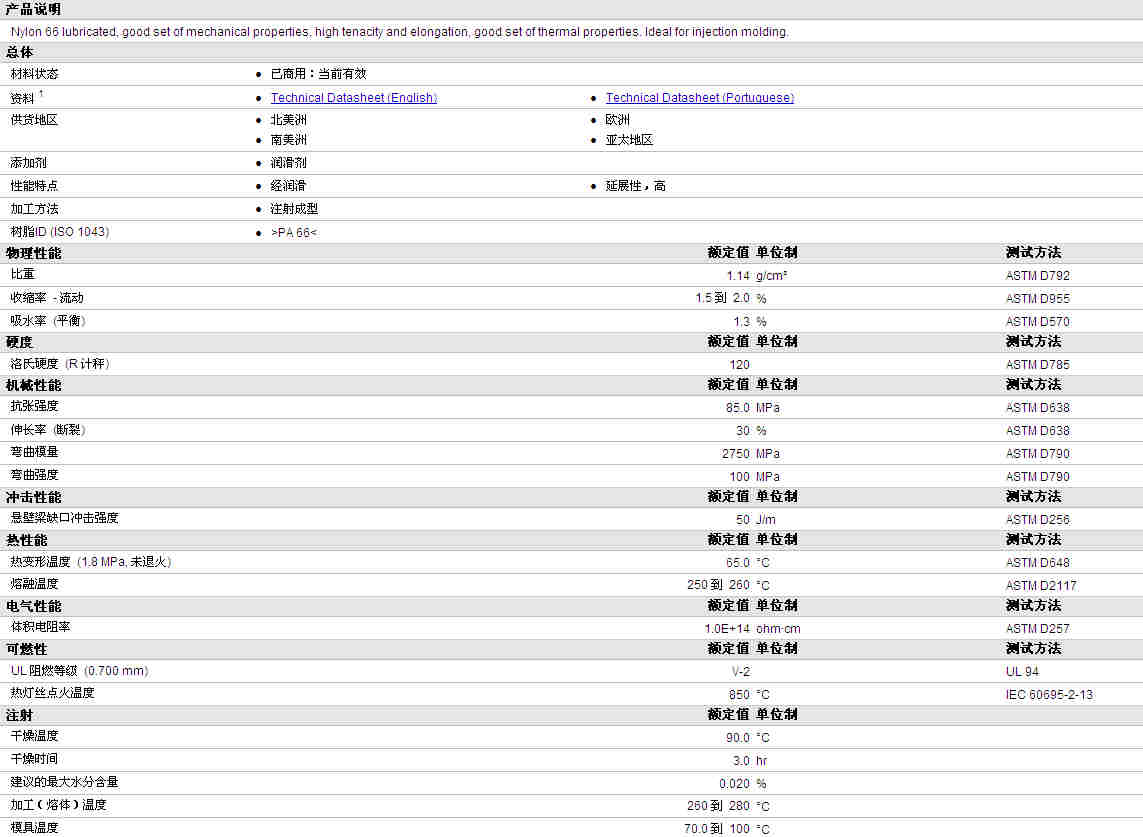The width and height of the screenshot is (1143, 837).
Task: Select the 吸水率 (平衡) row label
Action: click(x=48, y=321)
